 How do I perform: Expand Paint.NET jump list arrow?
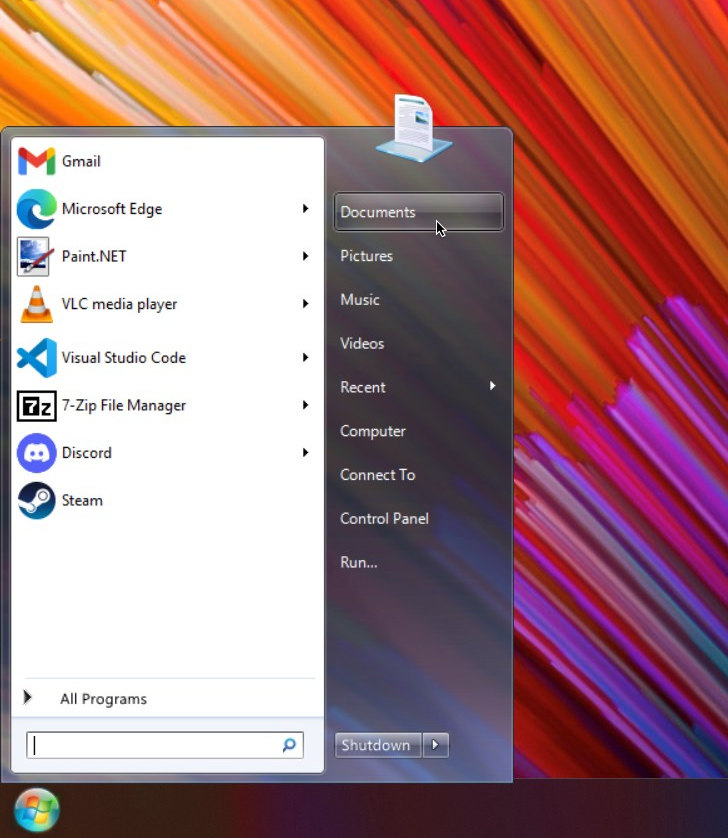pos(305,256)
